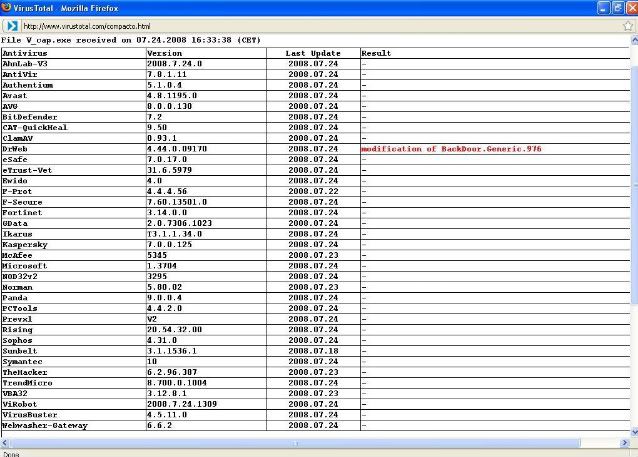Click the 'File V_cap.exe received' heading line
The width and height of the screenshot is (638, 457).
tap(131, 40)
